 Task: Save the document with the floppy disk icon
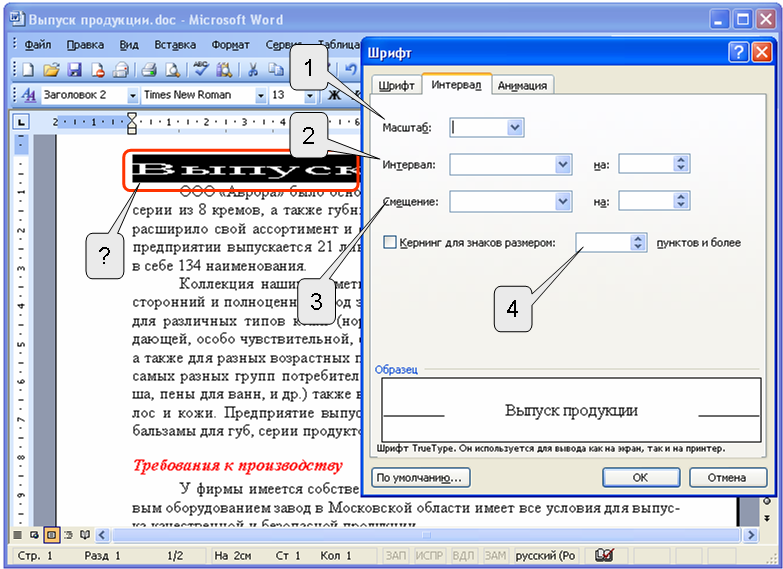point(74,69)
